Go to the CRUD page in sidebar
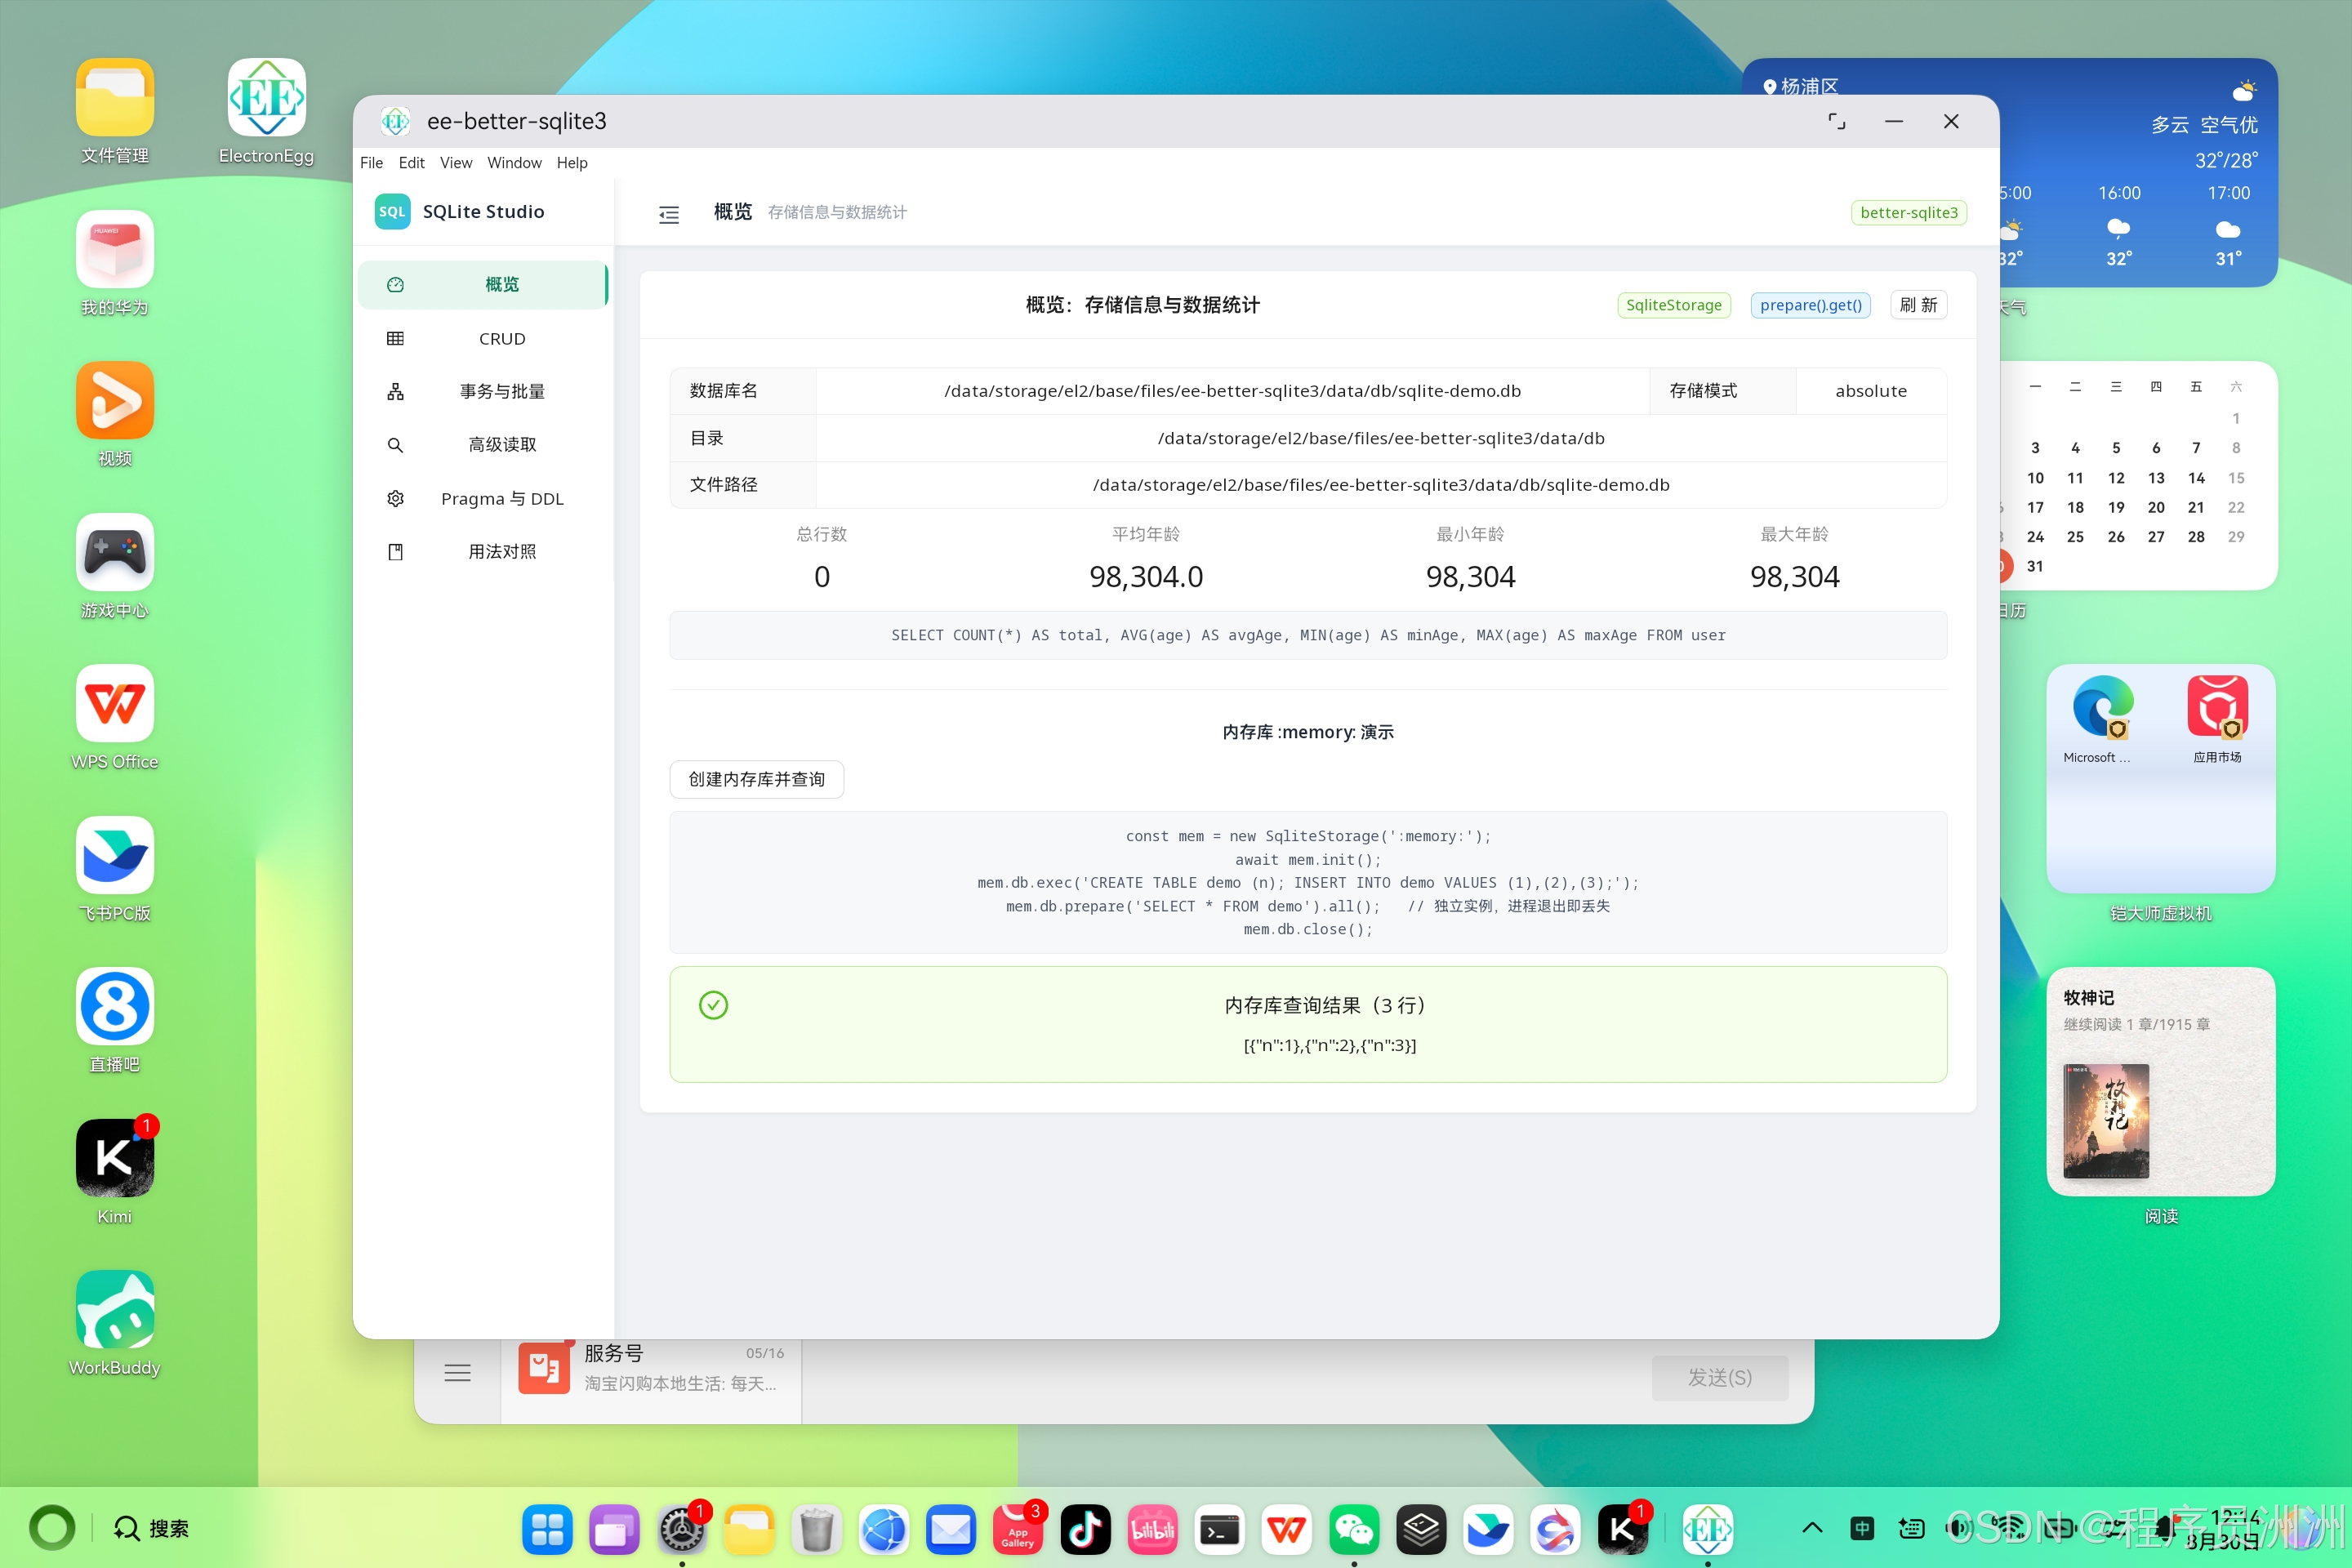Screen dimensions: 2352x1568 point(483,339)
